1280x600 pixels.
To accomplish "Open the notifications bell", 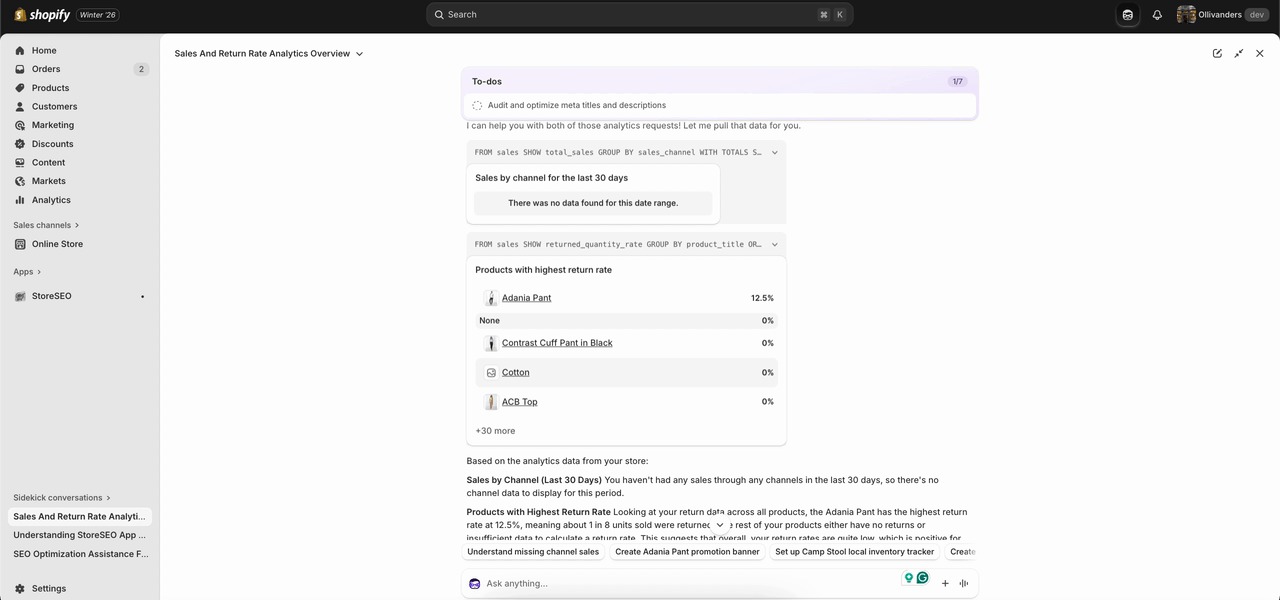I will click(x=1157, y=15).
